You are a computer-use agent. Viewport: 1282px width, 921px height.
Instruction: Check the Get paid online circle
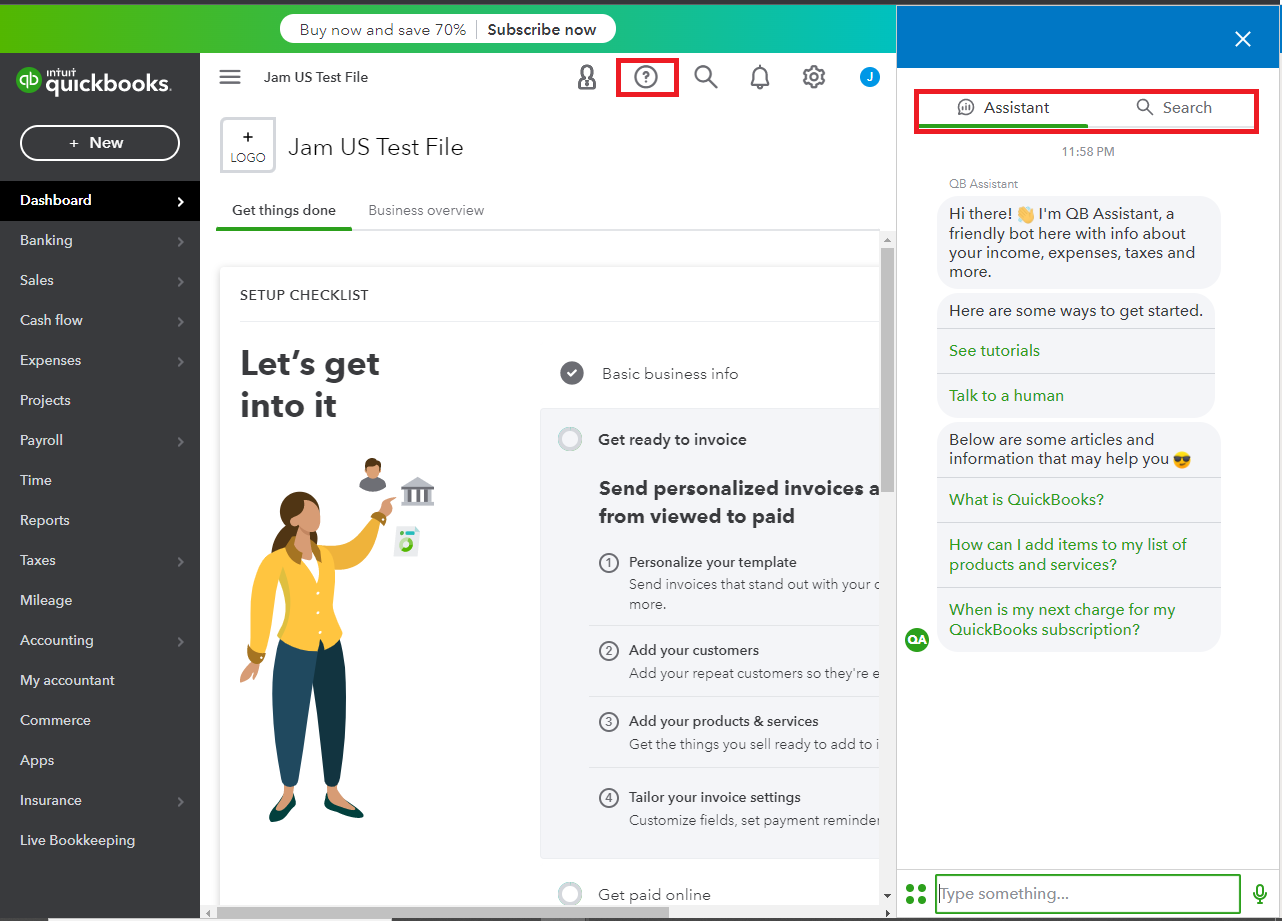point(570,894)
